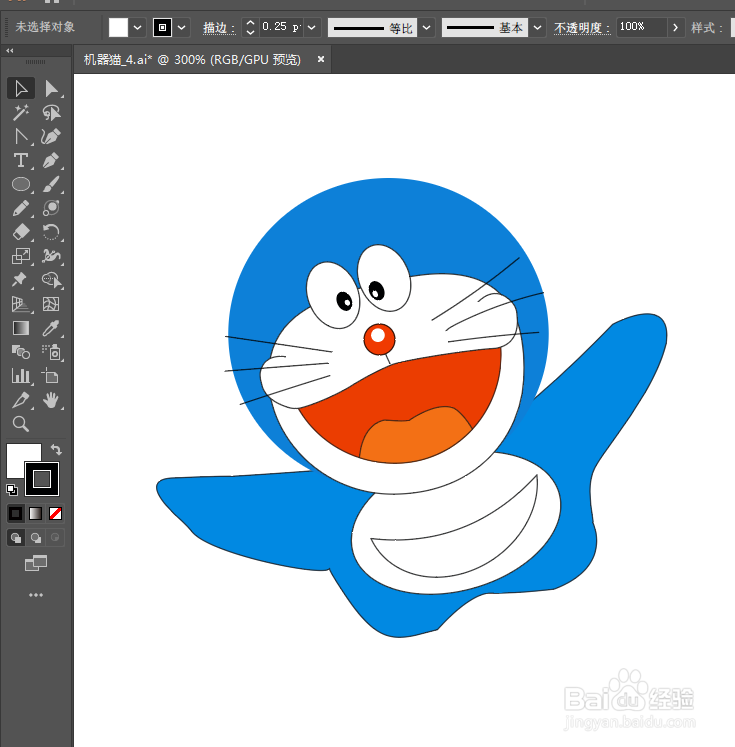735x747 pixels.
Task: Switch to 机器猫_4.ai document tab
Action: click(x=192, y=60)
